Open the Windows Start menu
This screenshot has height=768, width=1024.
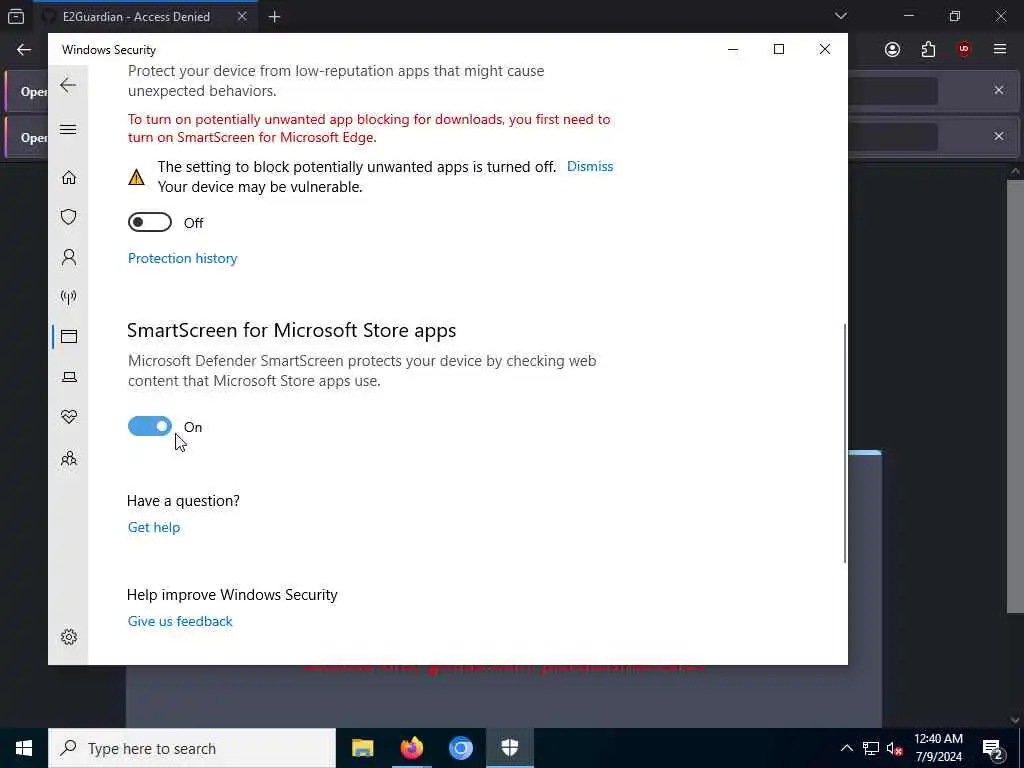[x=24, y=748]
